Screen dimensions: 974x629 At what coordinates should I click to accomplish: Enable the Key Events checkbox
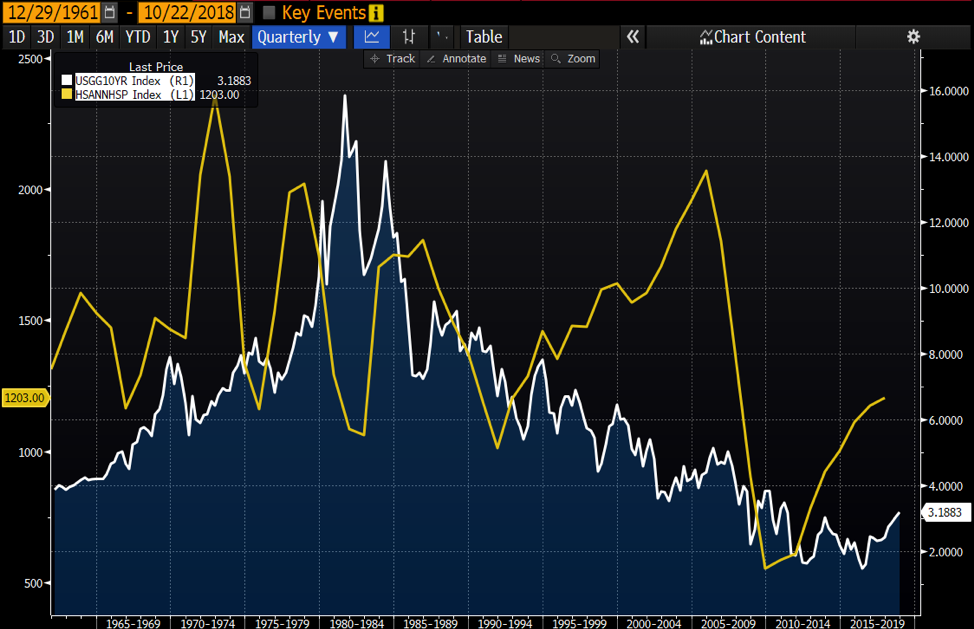[269, 13]
